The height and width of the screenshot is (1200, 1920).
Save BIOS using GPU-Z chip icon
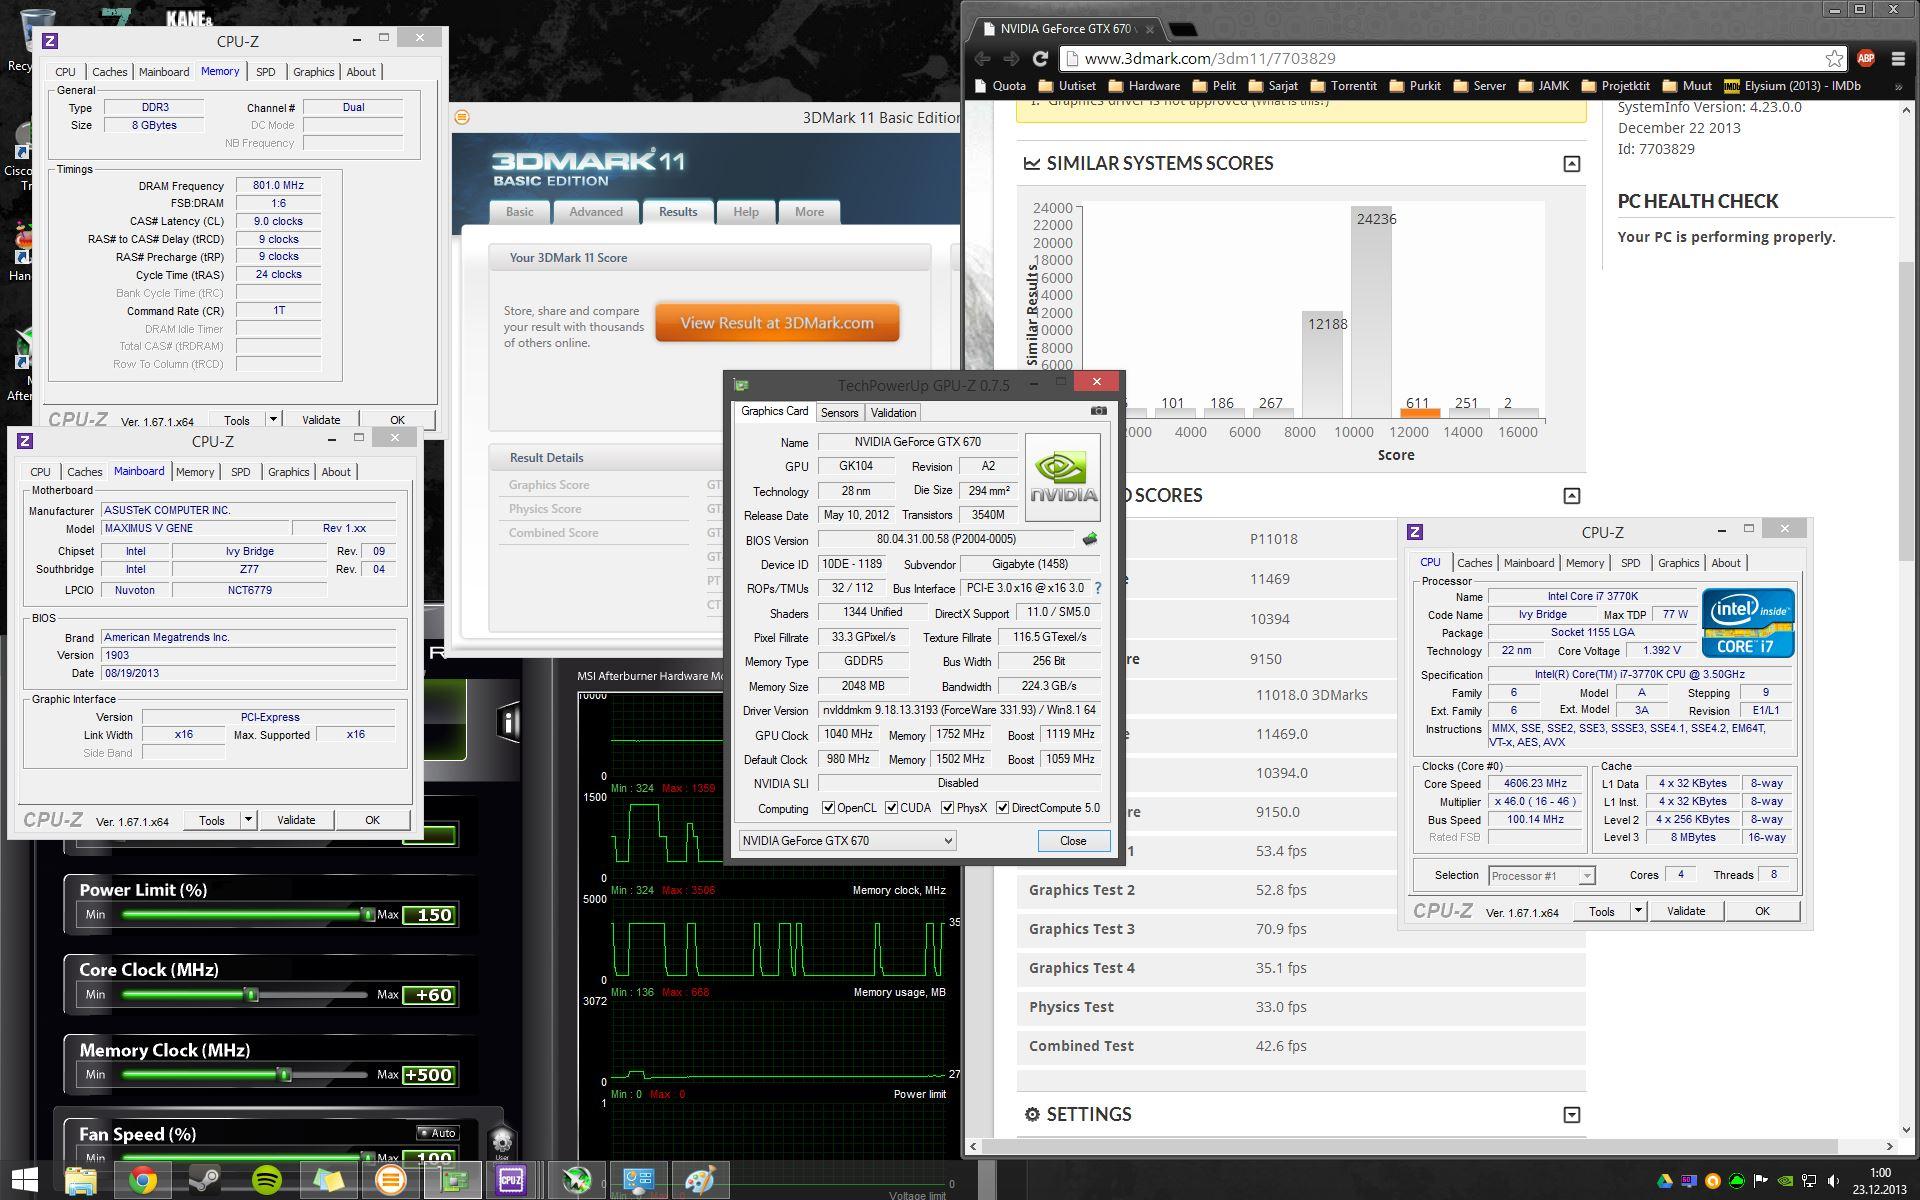tap(1090, 540)
